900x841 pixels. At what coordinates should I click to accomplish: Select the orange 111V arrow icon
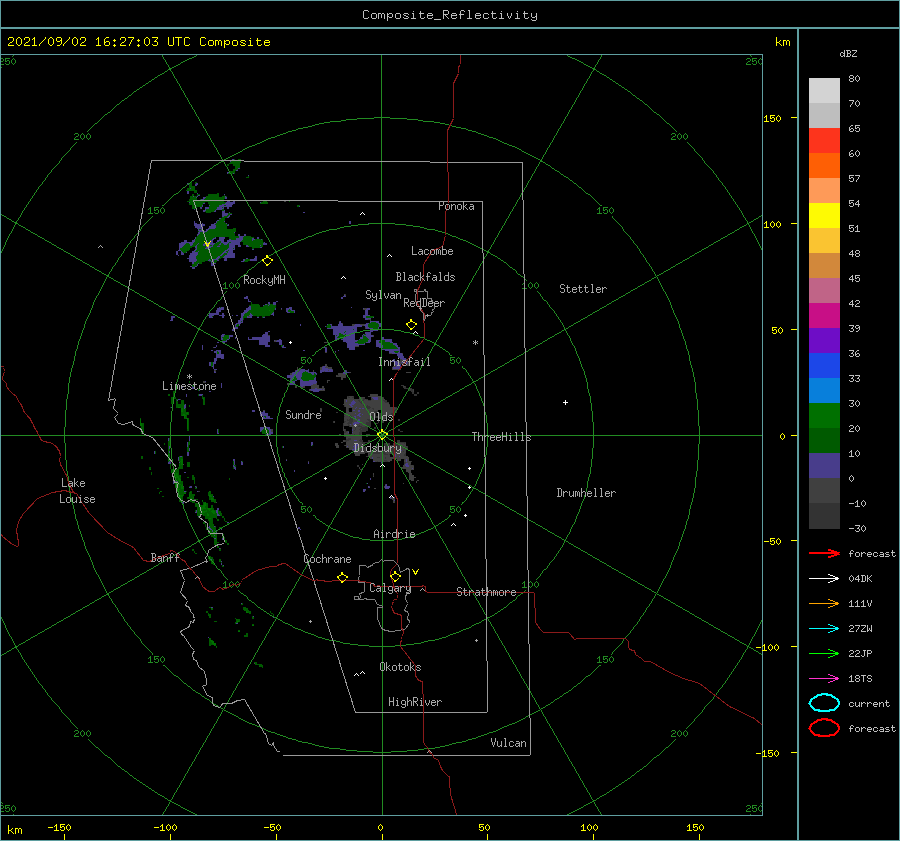[x=824, y=603]
